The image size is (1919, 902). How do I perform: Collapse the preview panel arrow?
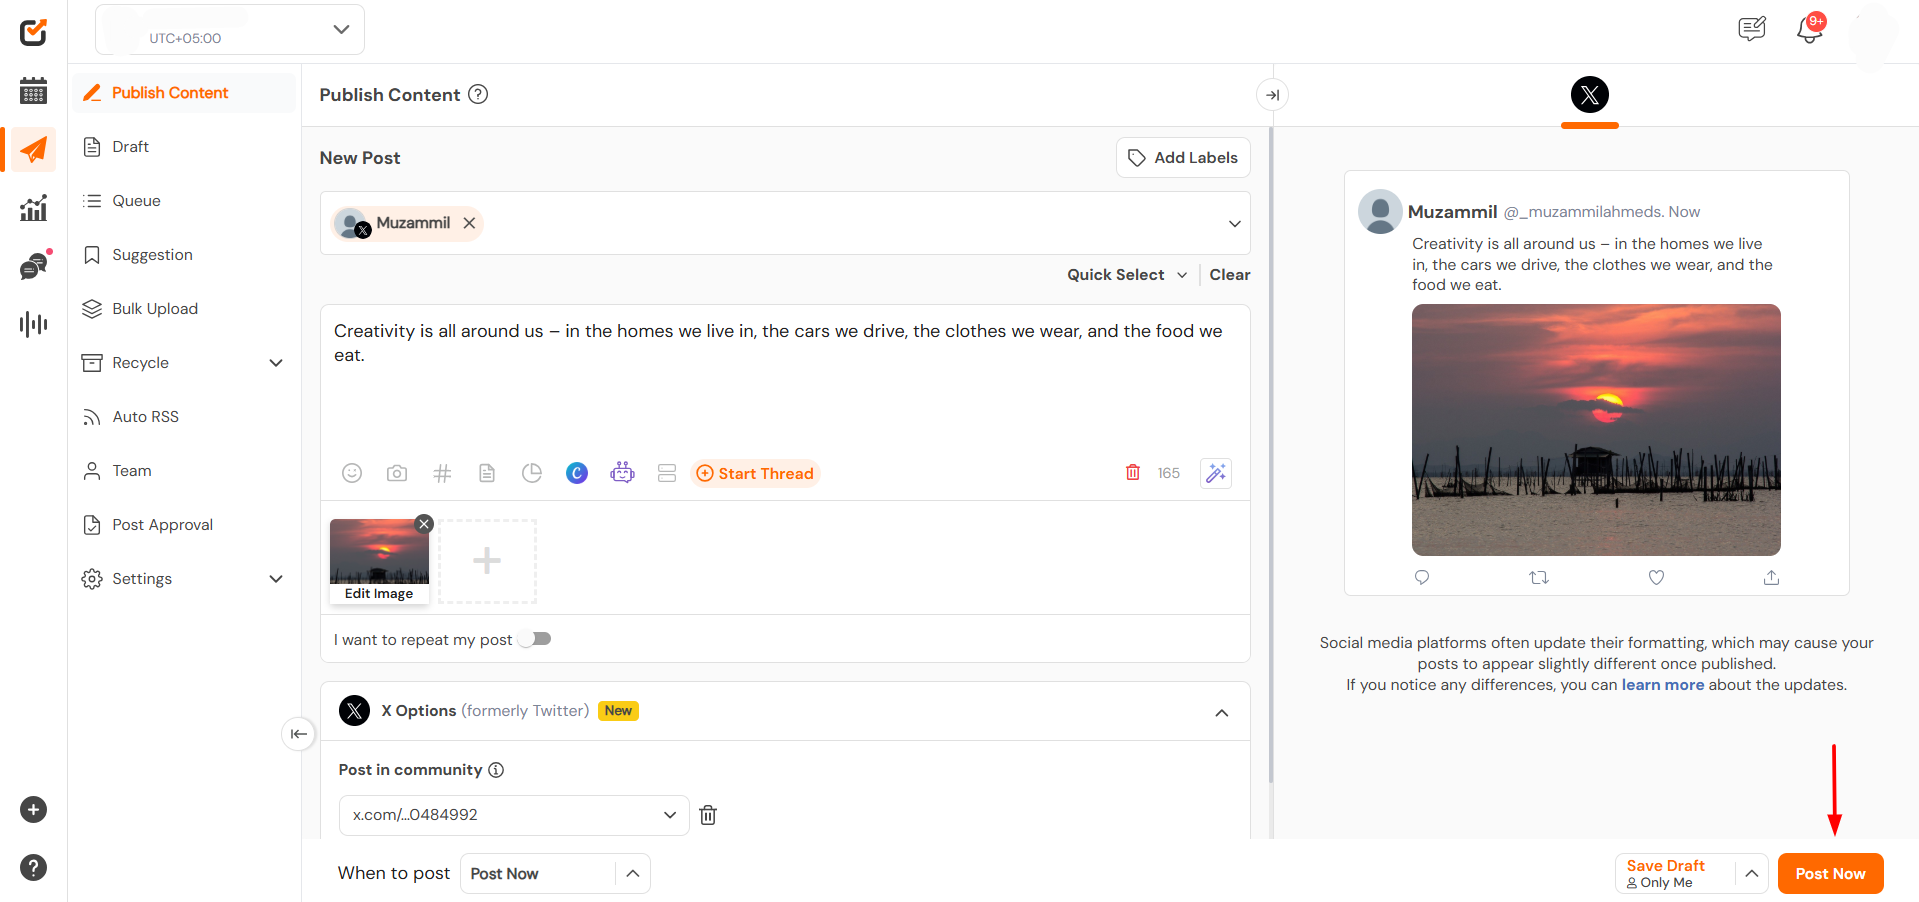1272,95
